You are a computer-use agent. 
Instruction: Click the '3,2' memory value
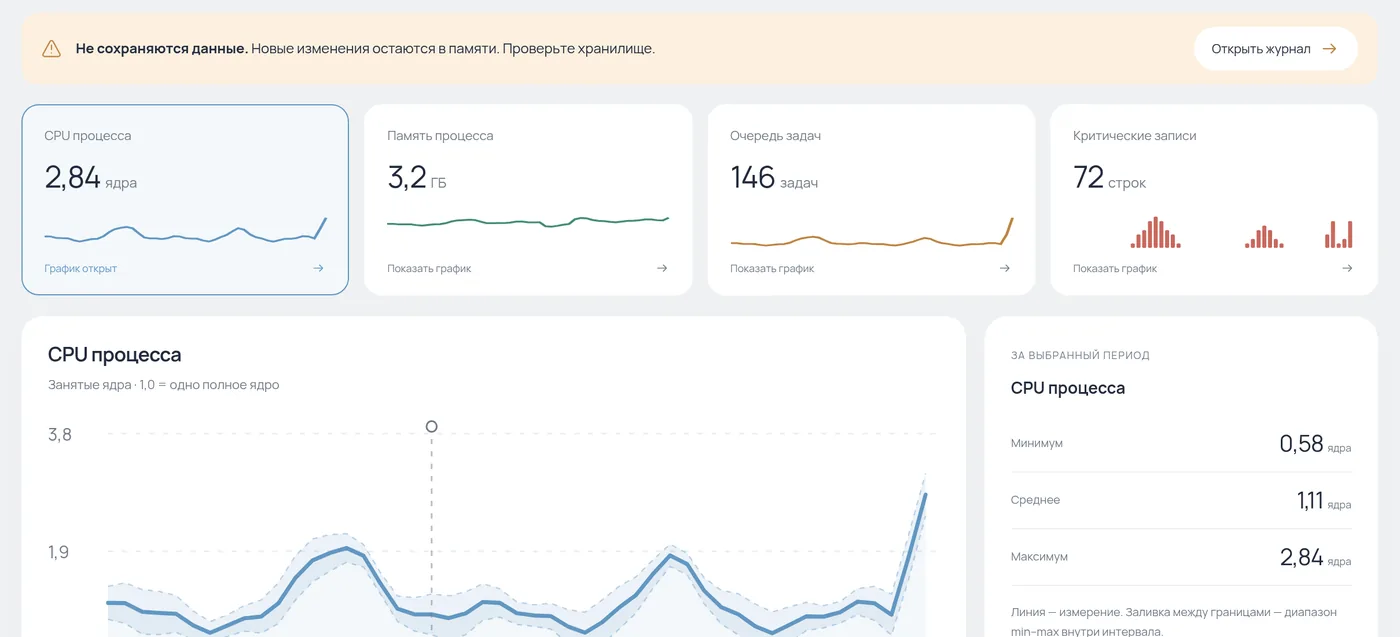pos(407,178)
